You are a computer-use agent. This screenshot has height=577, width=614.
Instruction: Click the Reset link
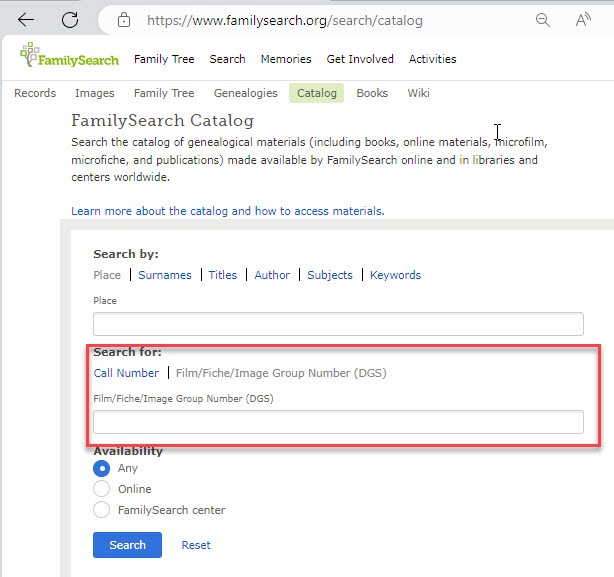(196, 545)
